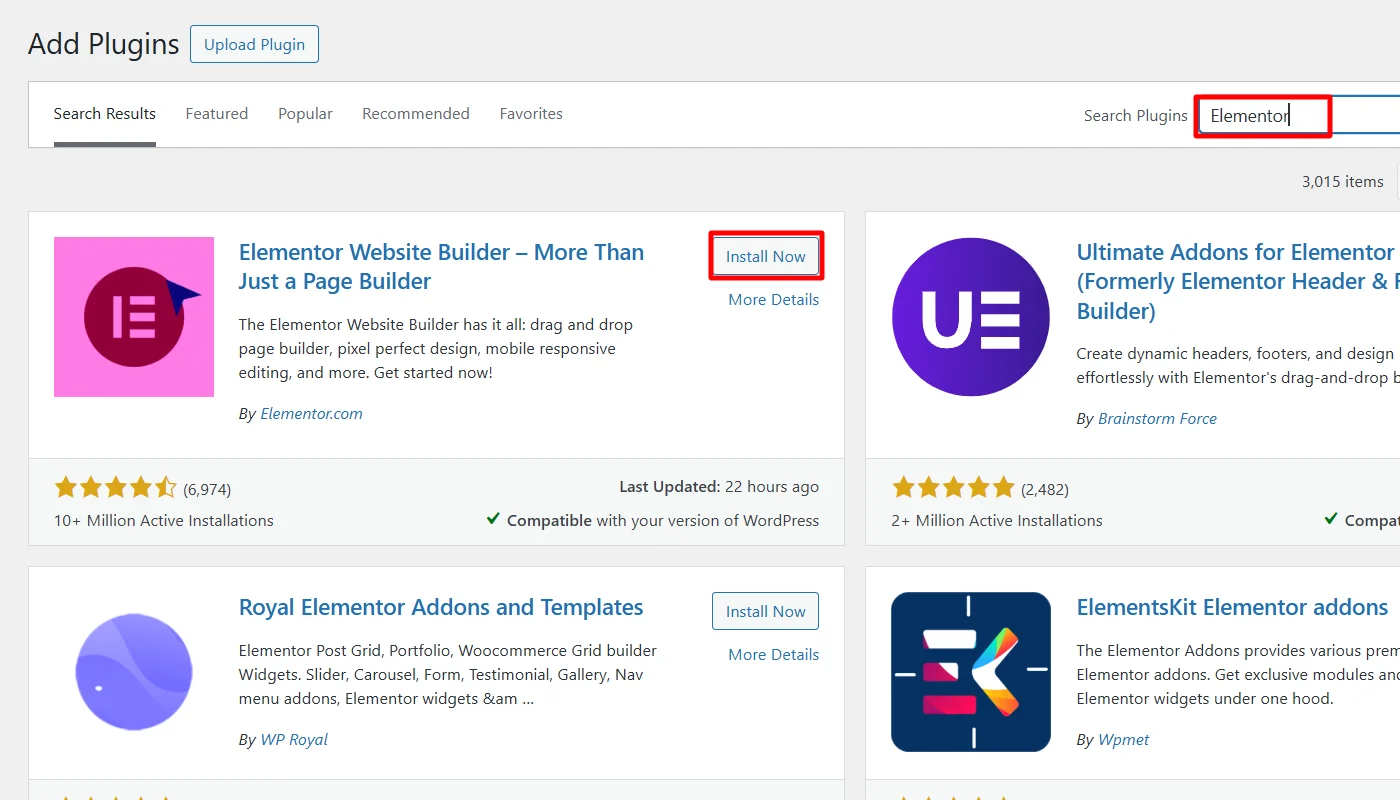This screenshot has height=800, width=1400.
Task: Click the Upload Plugin button
Action: pos(254,45)
